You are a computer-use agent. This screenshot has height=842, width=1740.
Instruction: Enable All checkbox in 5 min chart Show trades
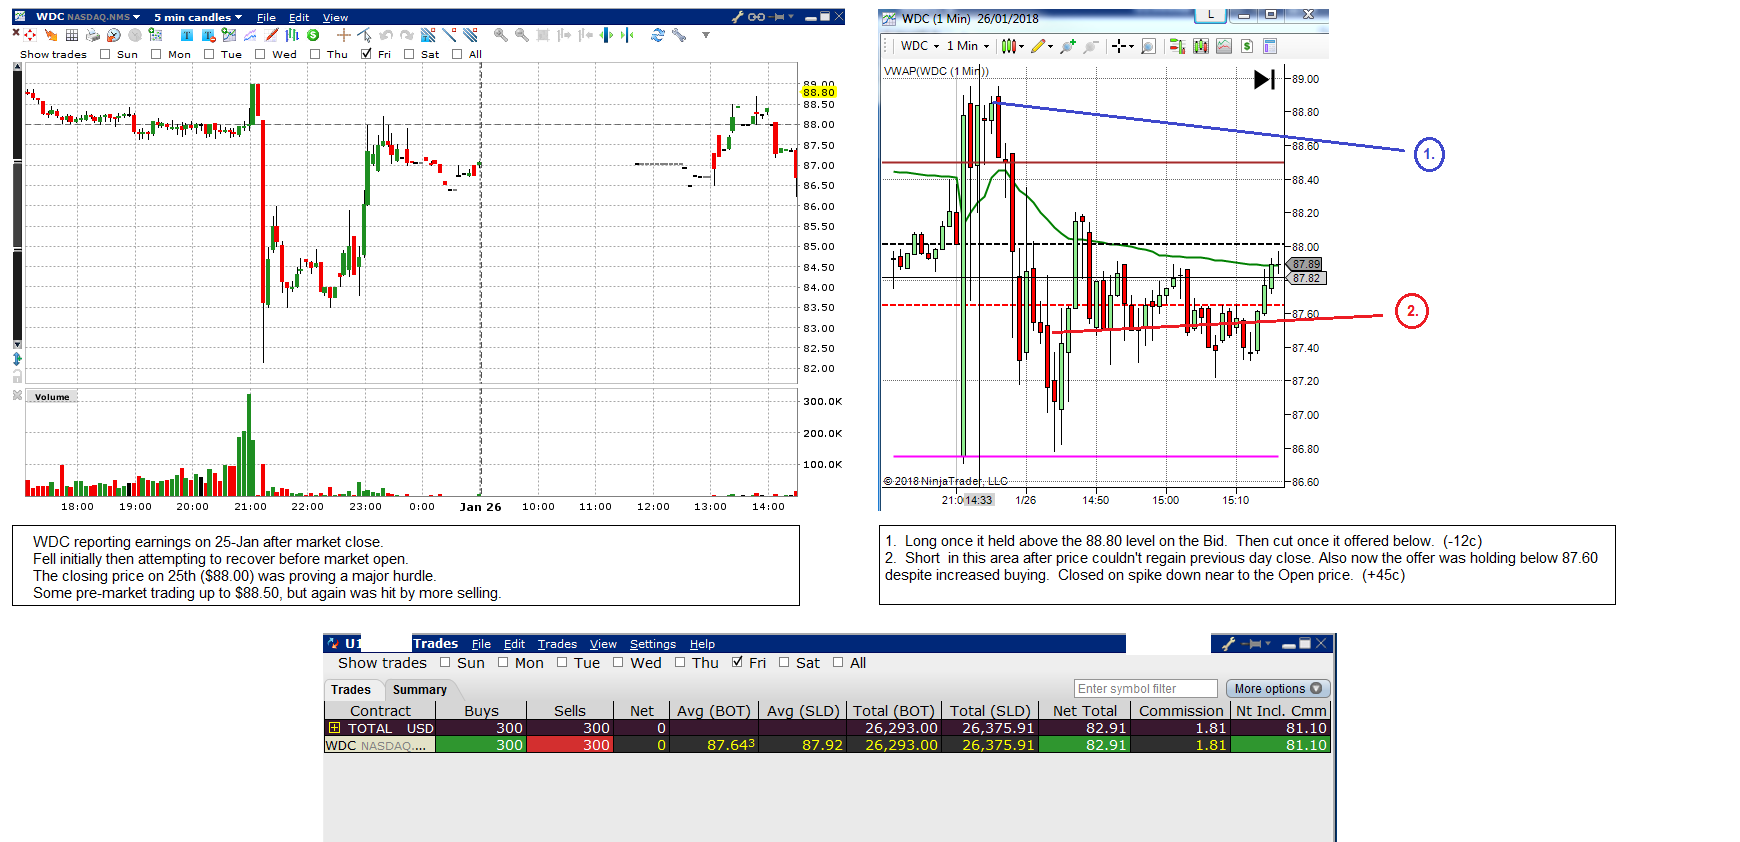coord(457,54)
